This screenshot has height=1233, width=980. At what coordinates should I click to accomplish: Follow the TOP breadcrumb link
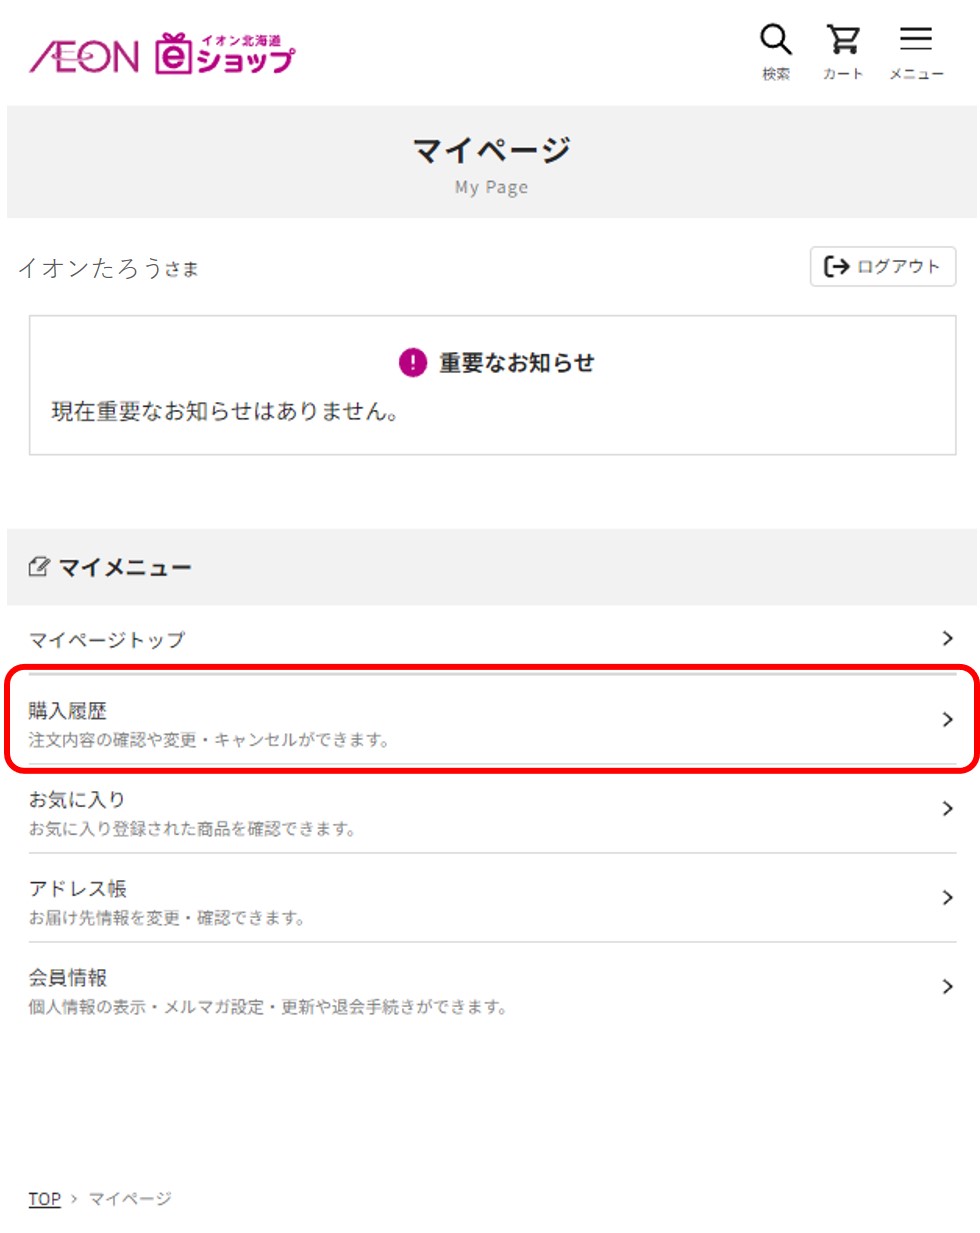click(44, 1198)
